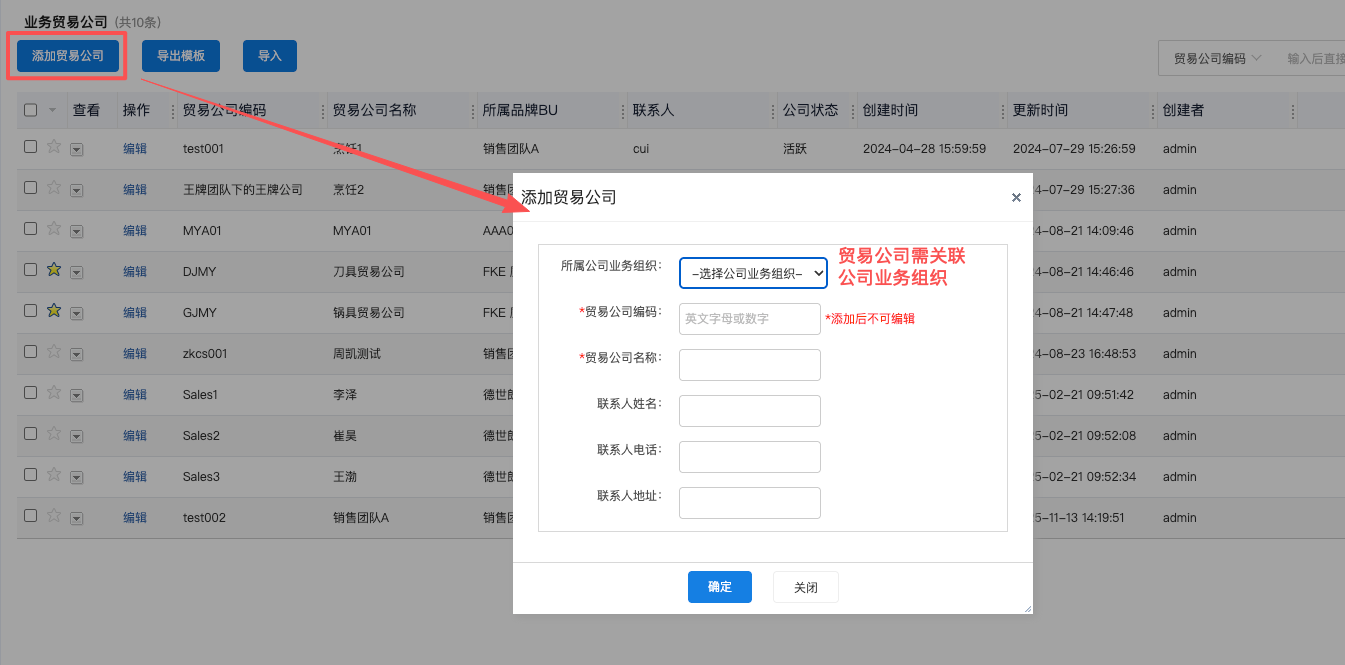Open the header select-all dropdown arrow
Viewport: 1345px width, 665px height.
[x=52, y=111]
